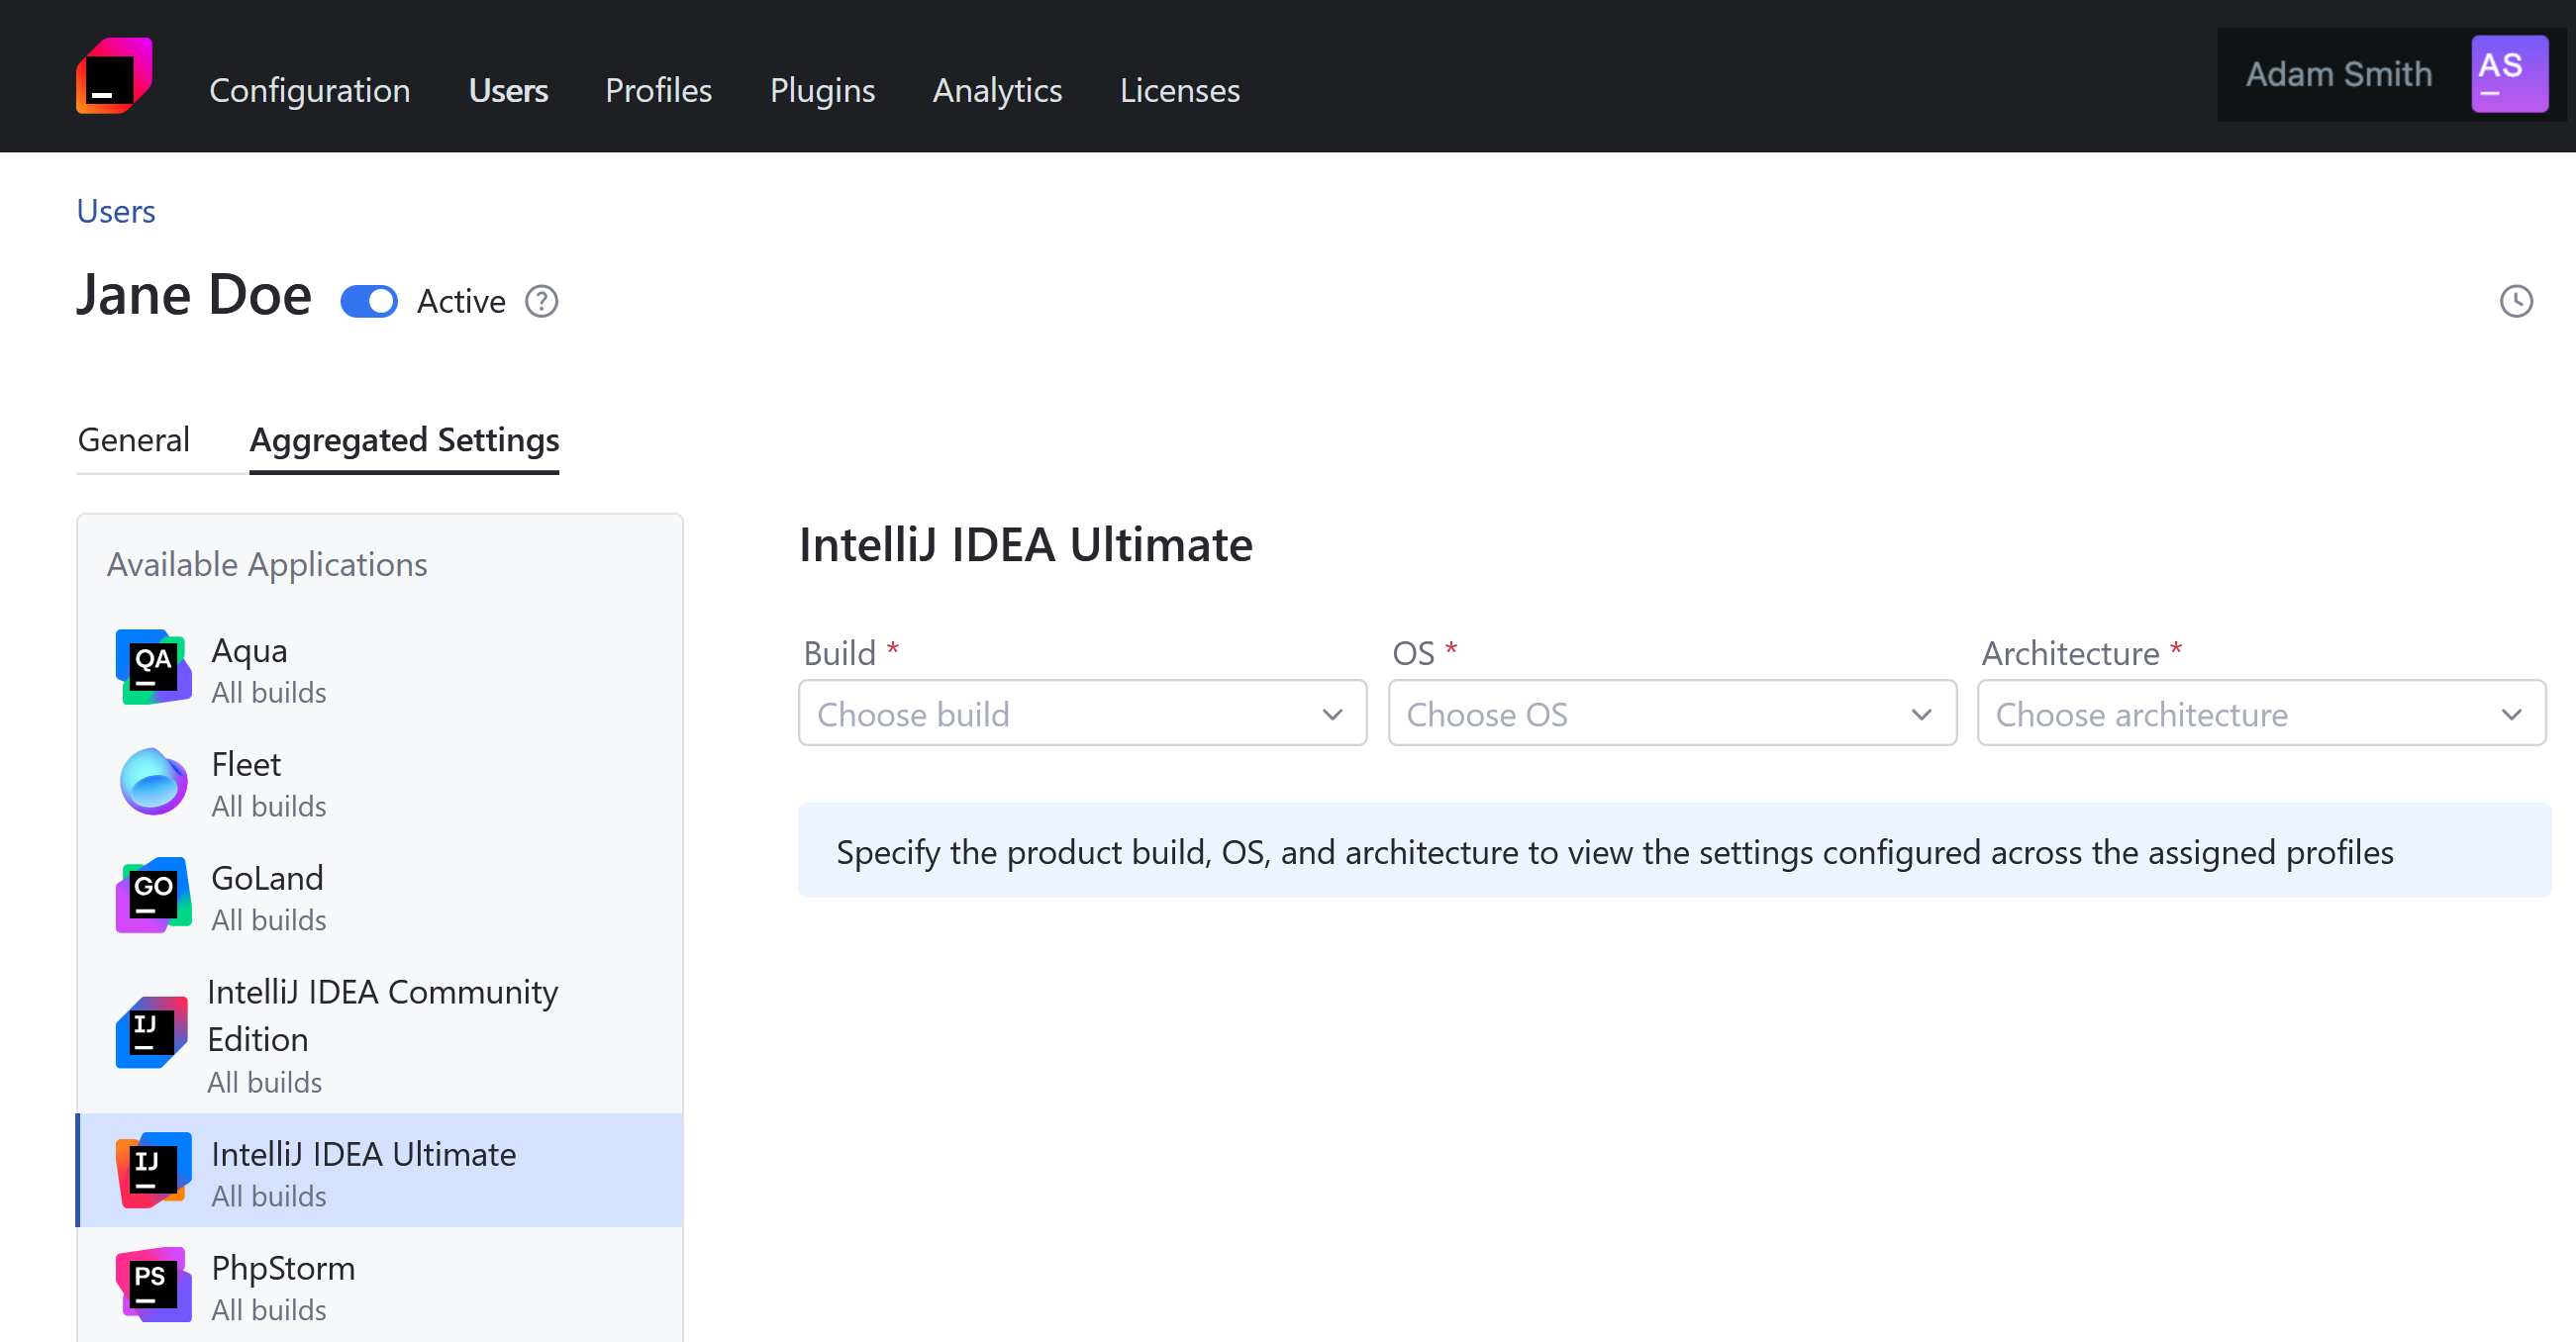Open the OS dropdown selector
The height and width of the screenshot is (1342, 2576).
[x=1671, y=714]
